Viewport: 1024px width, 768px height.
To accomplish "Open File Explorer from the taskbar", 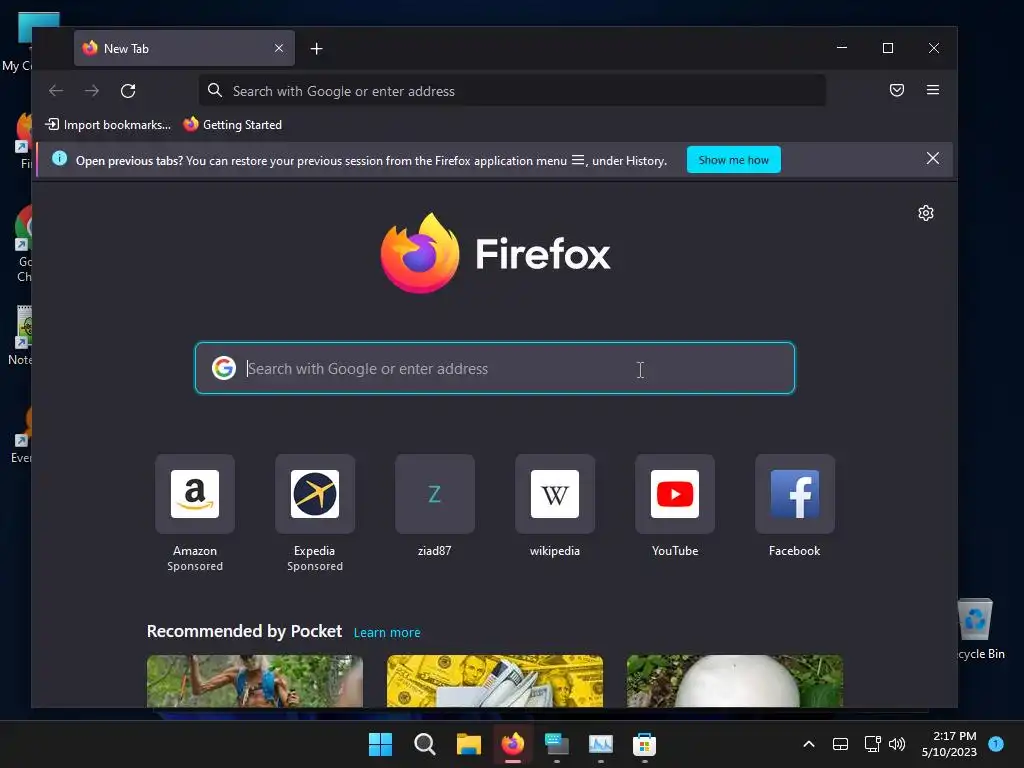I will point(468,744).
